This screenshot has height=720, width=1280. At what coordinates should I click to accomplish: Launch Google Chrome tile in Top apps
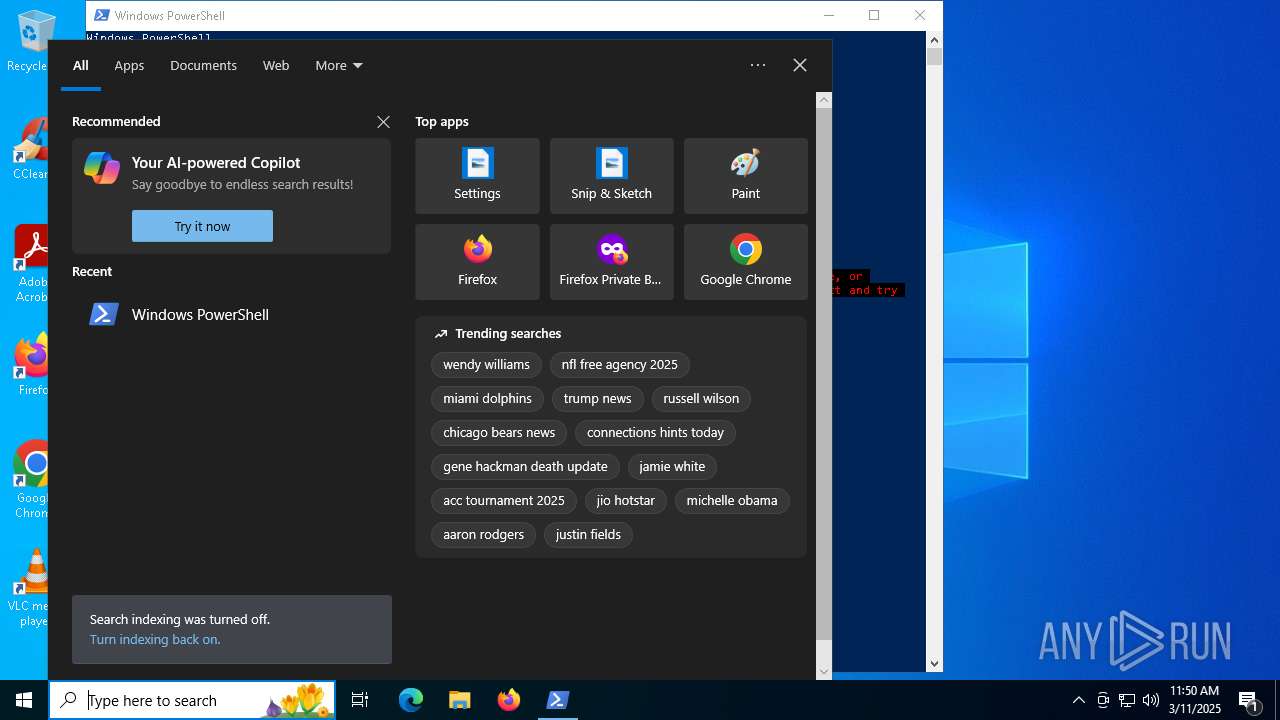(745, 262)
